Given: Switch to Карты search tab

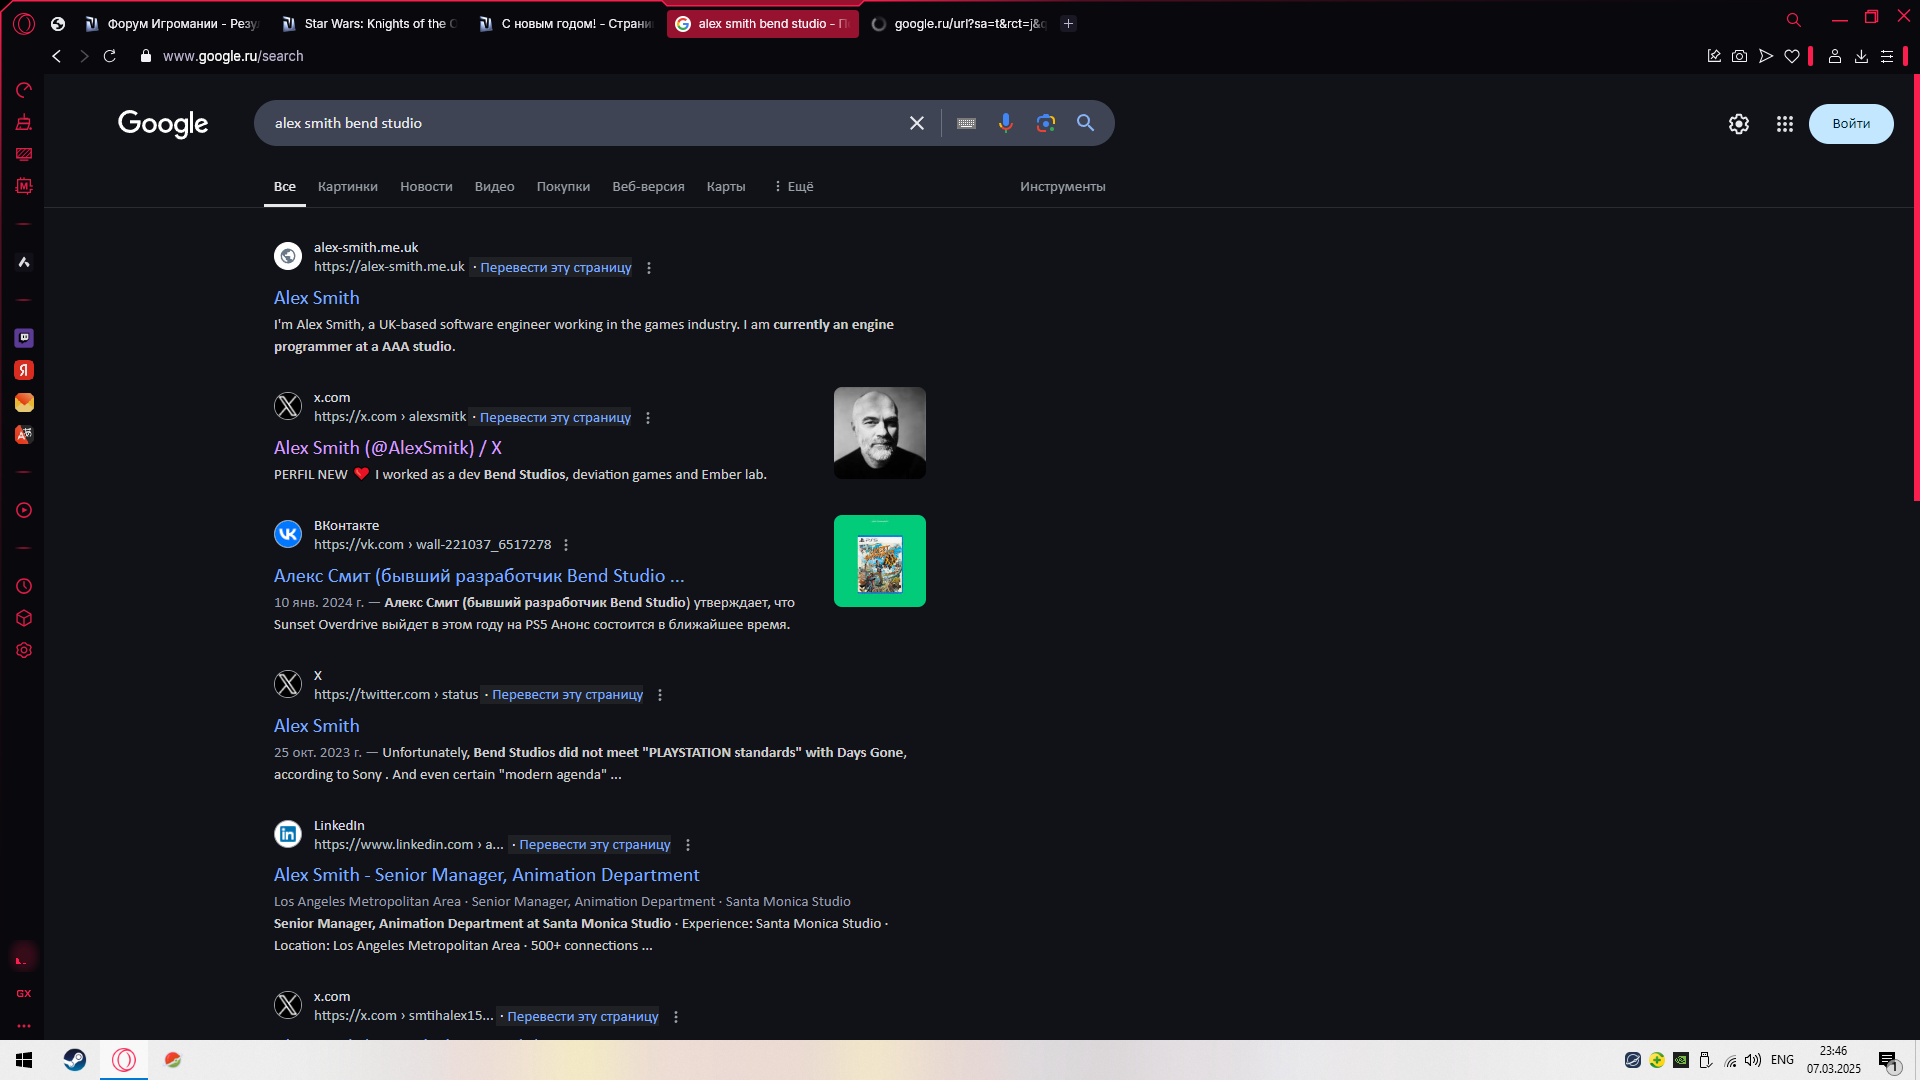Looking at the screenshot, I should [726, 187].
